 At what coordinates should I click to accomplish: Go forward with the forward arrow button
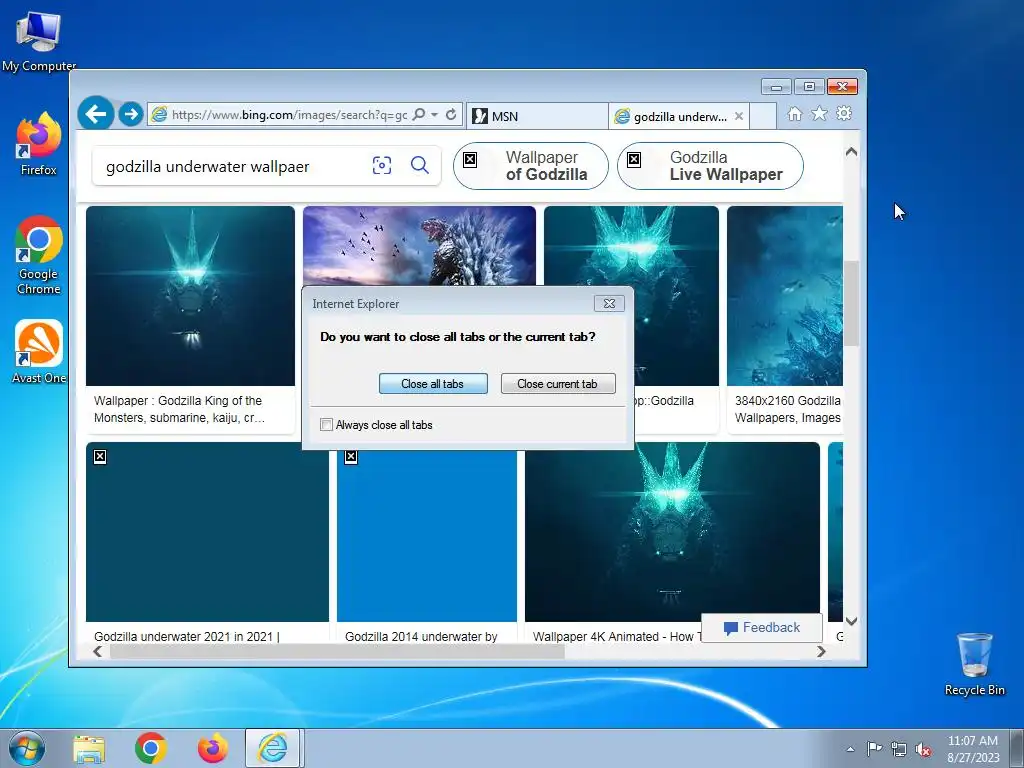[131, 114]
